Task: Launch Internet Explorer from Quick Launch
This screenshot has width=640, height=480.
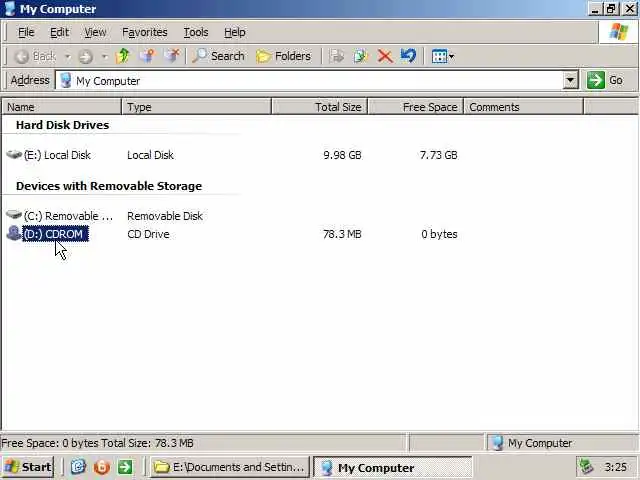Action: pos(78,467)
